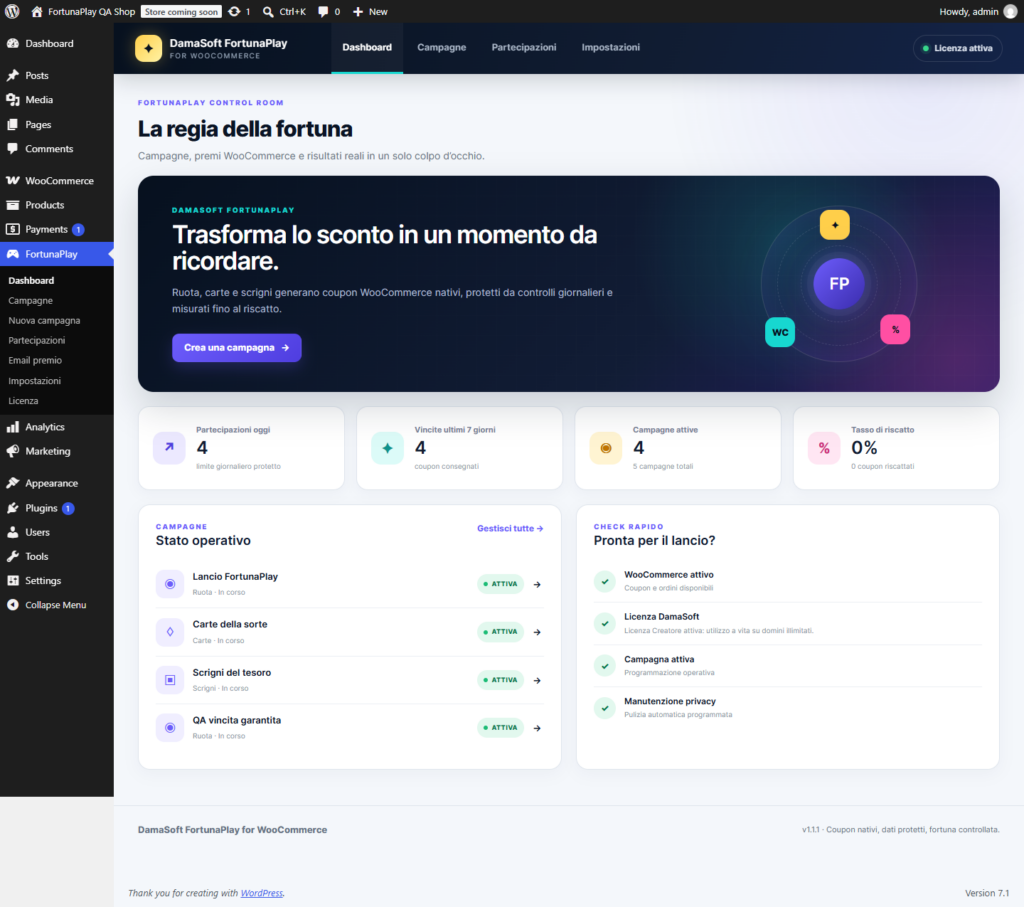Click the QA vincita garantita wheel icon
The width and height of the screenshot is (1024, 907).
point(170,727)
